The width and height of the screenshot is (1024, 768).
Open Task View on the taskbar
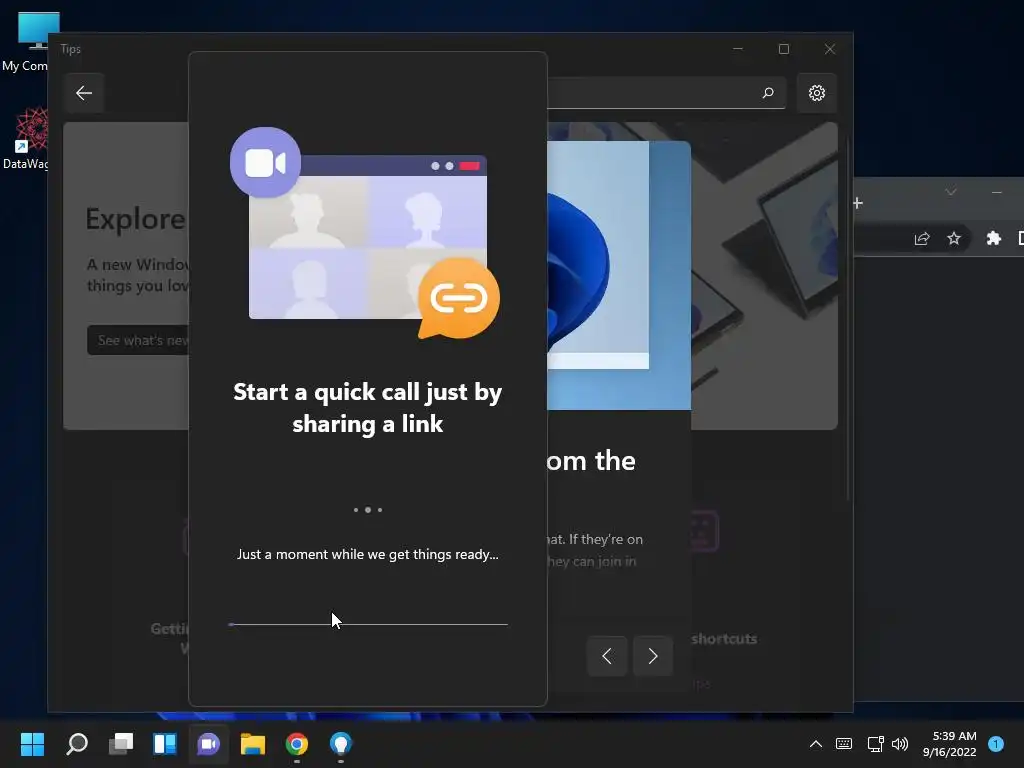121,744
